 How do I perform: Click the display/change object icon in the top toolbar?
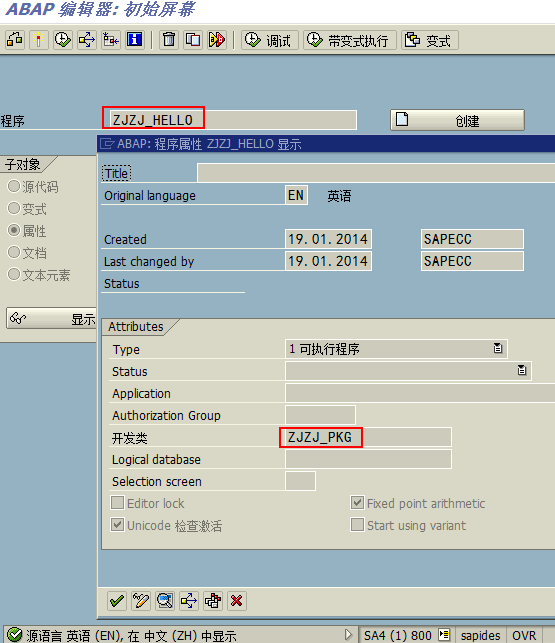click(x=15, y=40)
